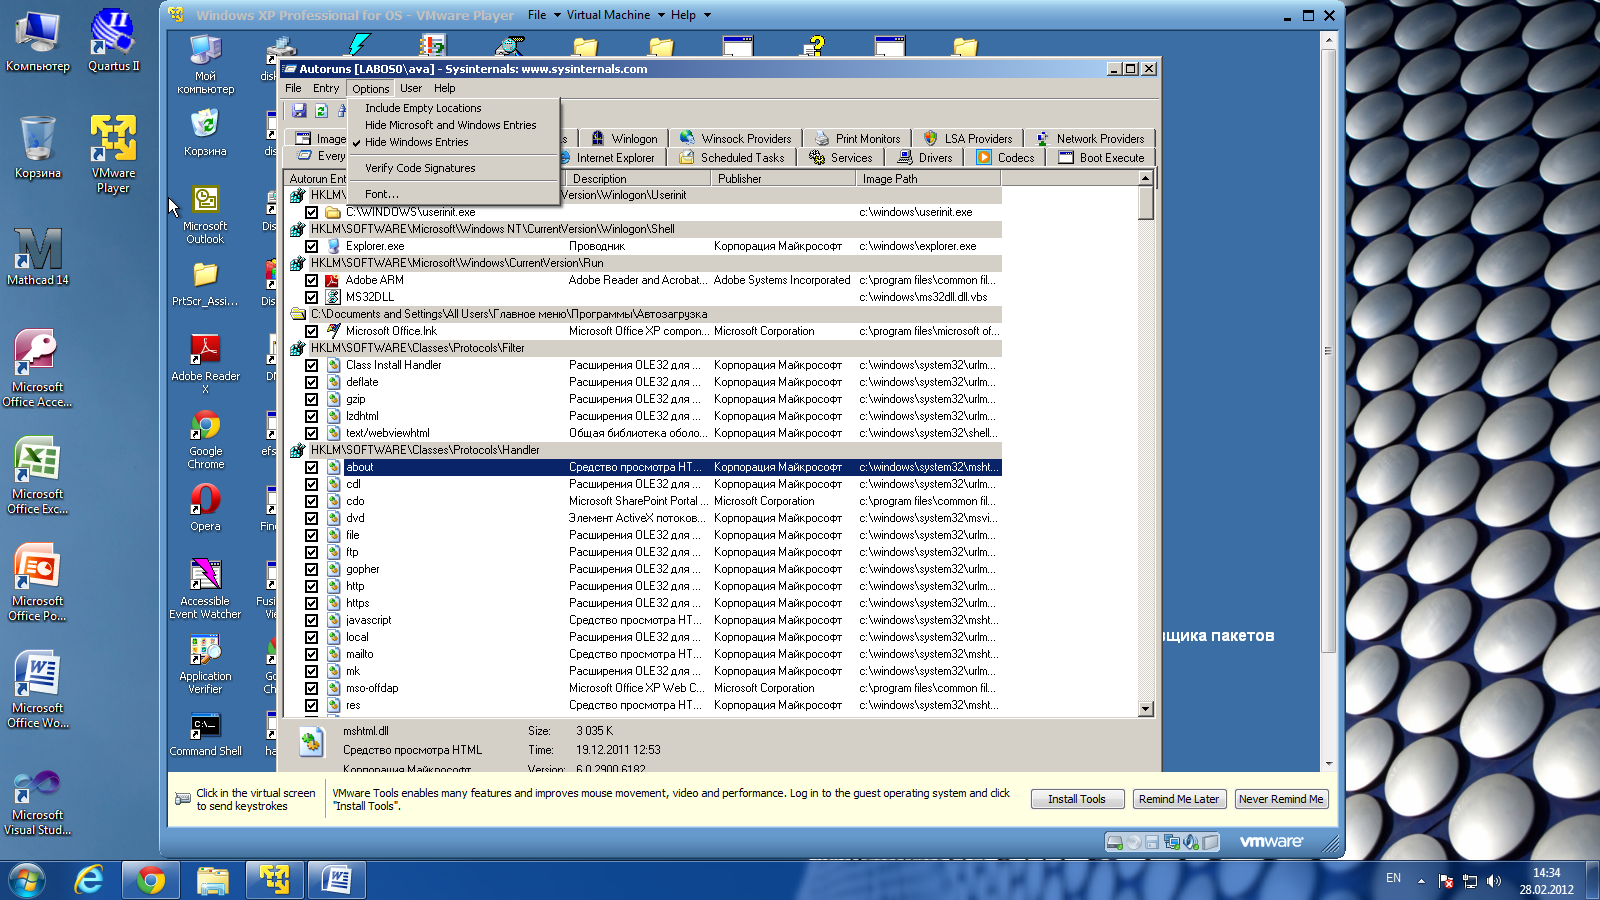Toggle the Microsoft Office.lnk checkbox

coord(312,332)
